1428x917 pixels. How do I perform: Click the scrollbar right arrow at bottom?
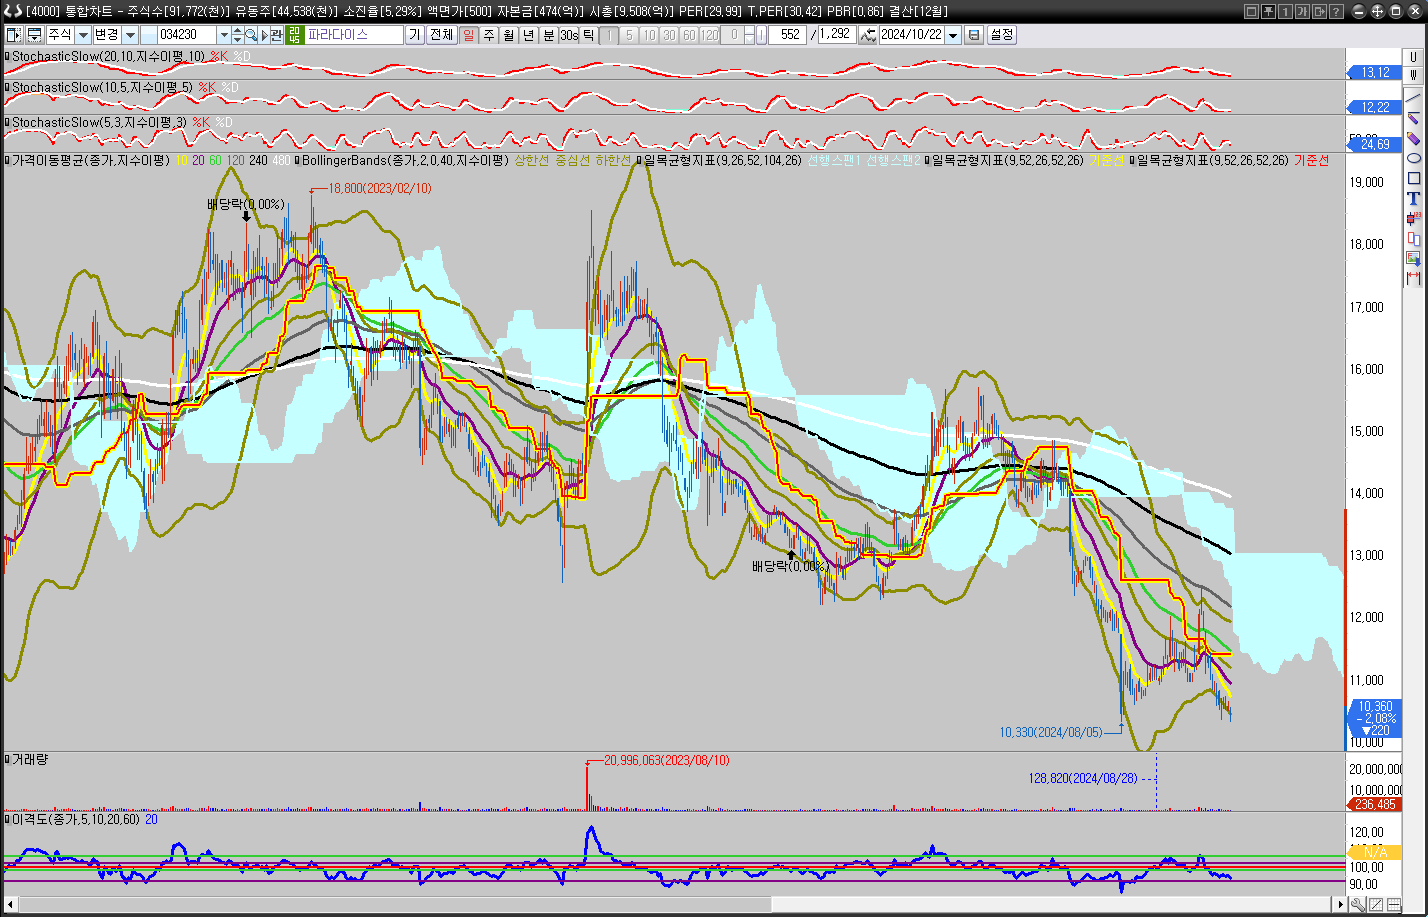tap(1341, 905)
